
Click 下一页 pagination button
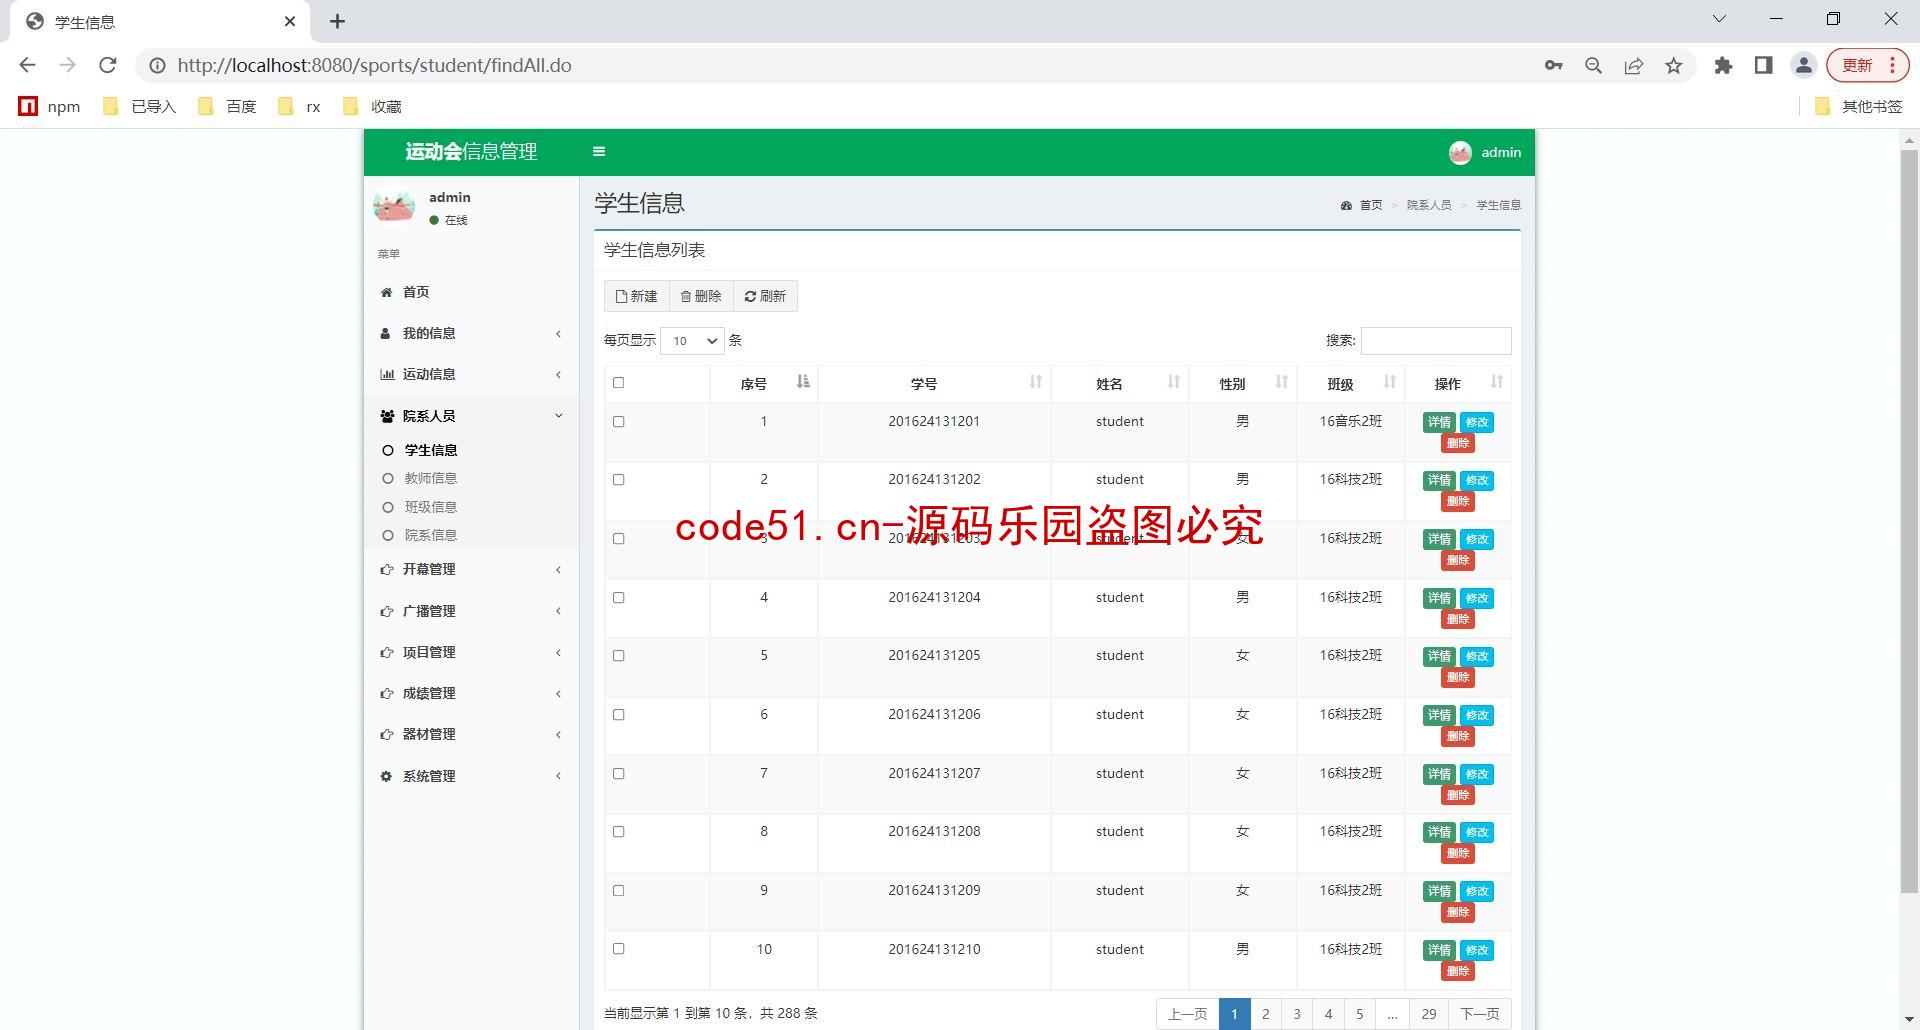coord(1480,1014)
